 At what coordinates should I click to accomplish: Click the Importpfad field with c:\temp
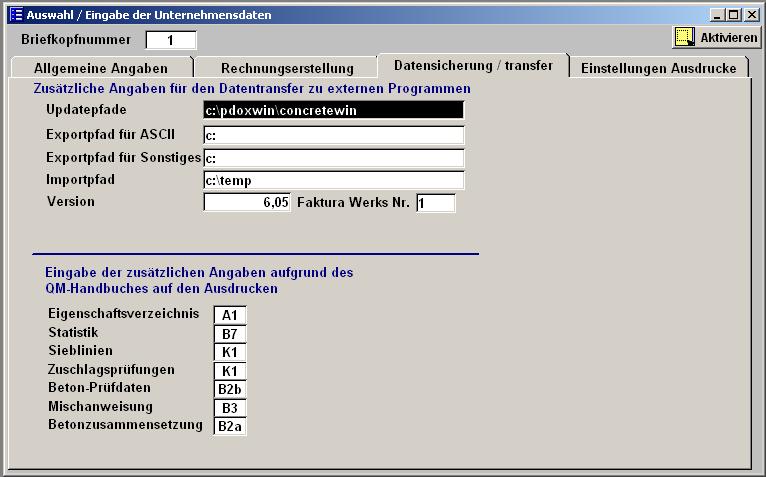pyautogui.click(x=333, y=180)
